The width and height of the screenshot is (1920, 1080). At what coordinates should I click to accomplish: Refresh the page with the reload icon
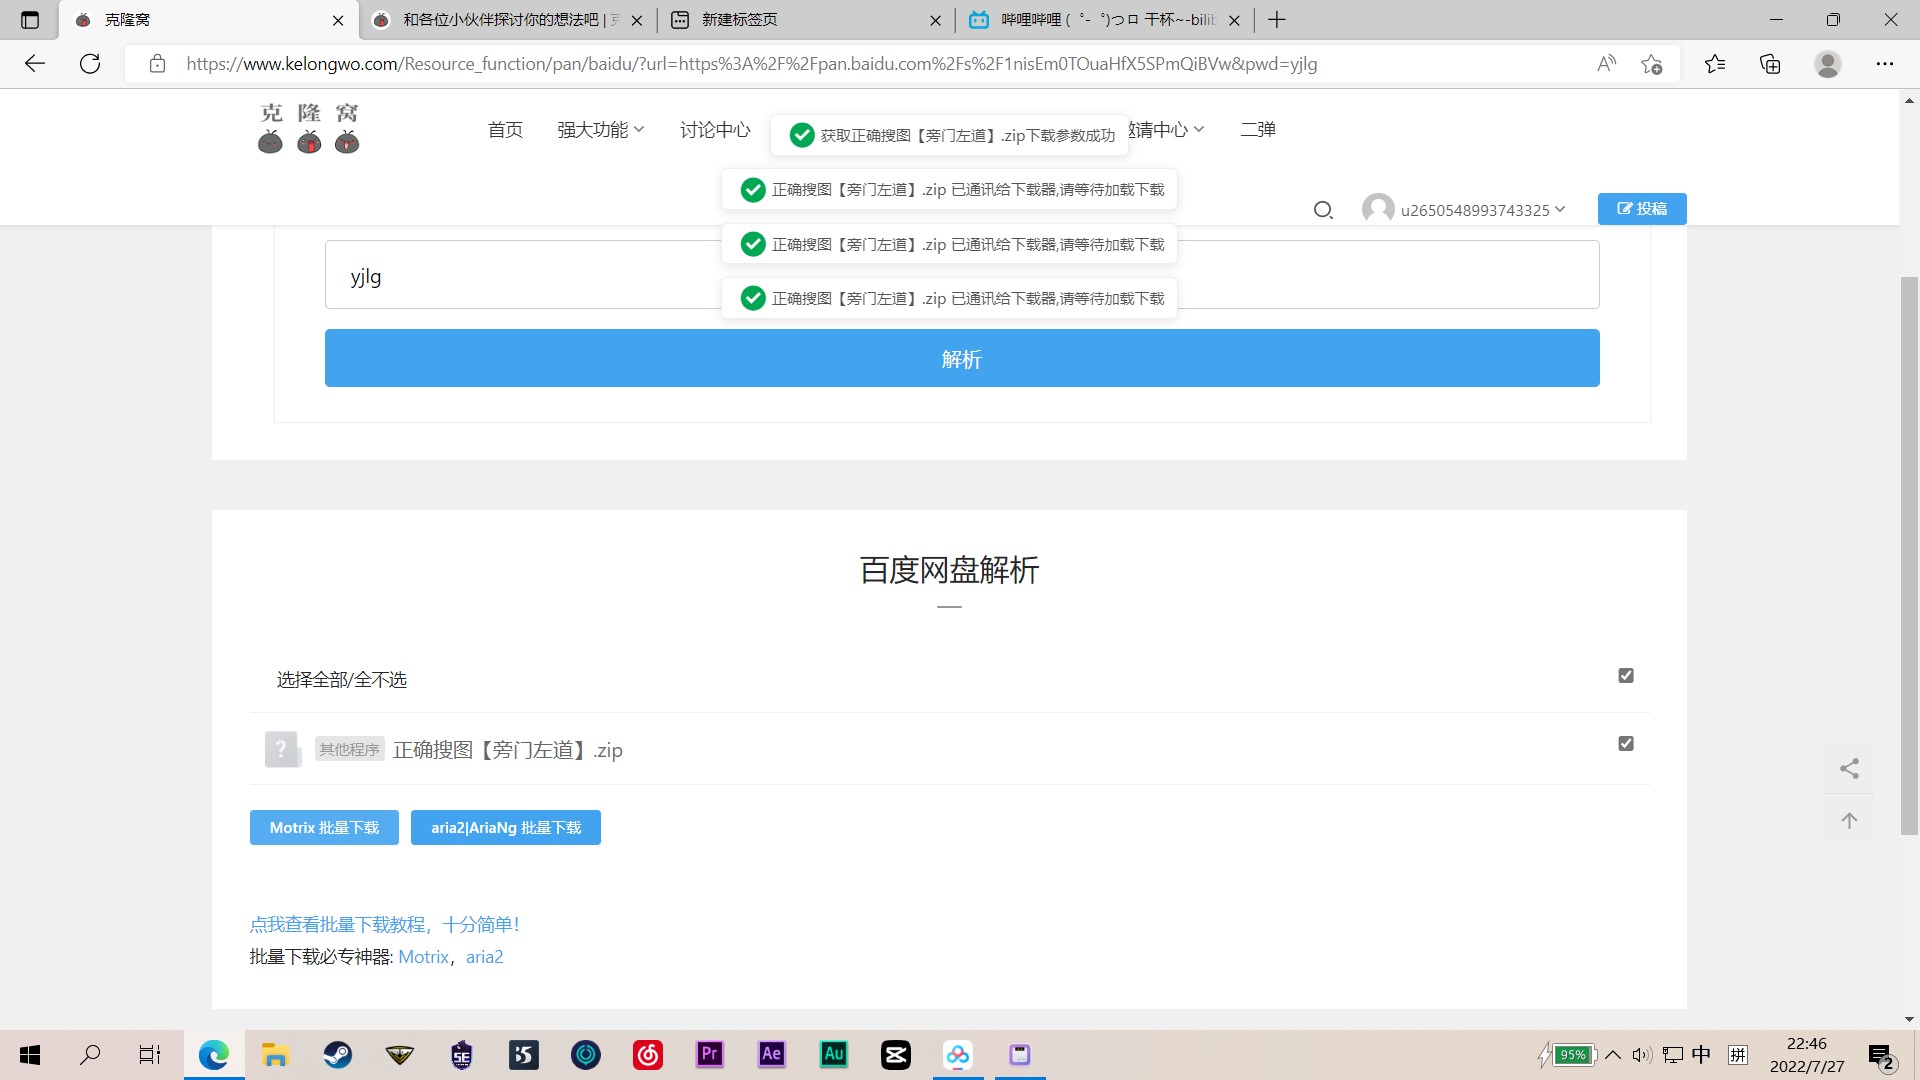click(x=90, y=64)
